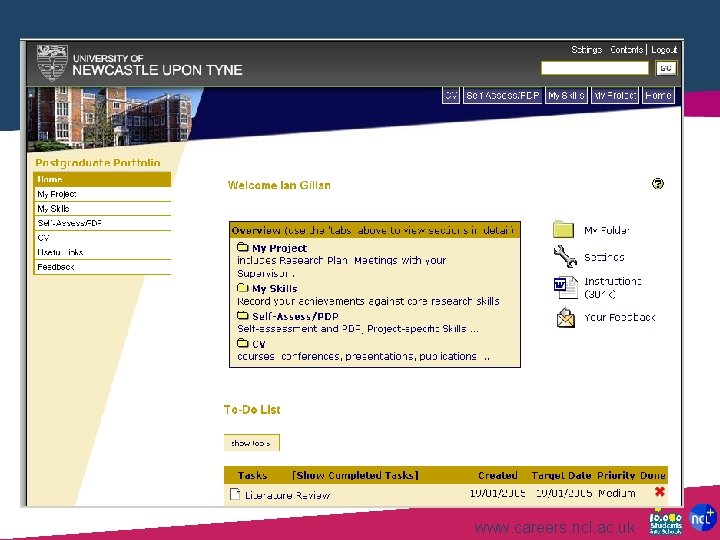This screenshot has width=720, height=540.
Task: Open the CV overview link
Action: point(259,344)
